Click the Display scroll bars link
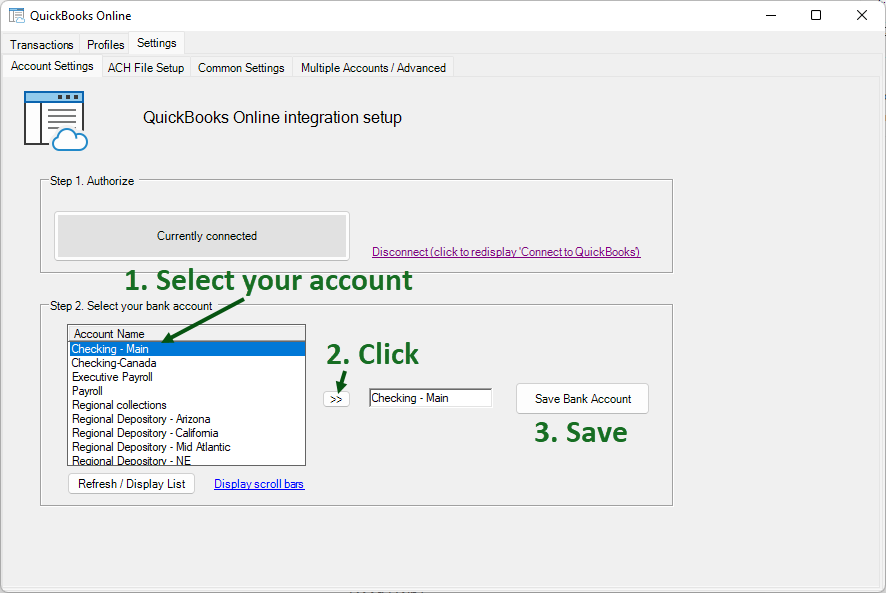 click(x=259, y=484)
